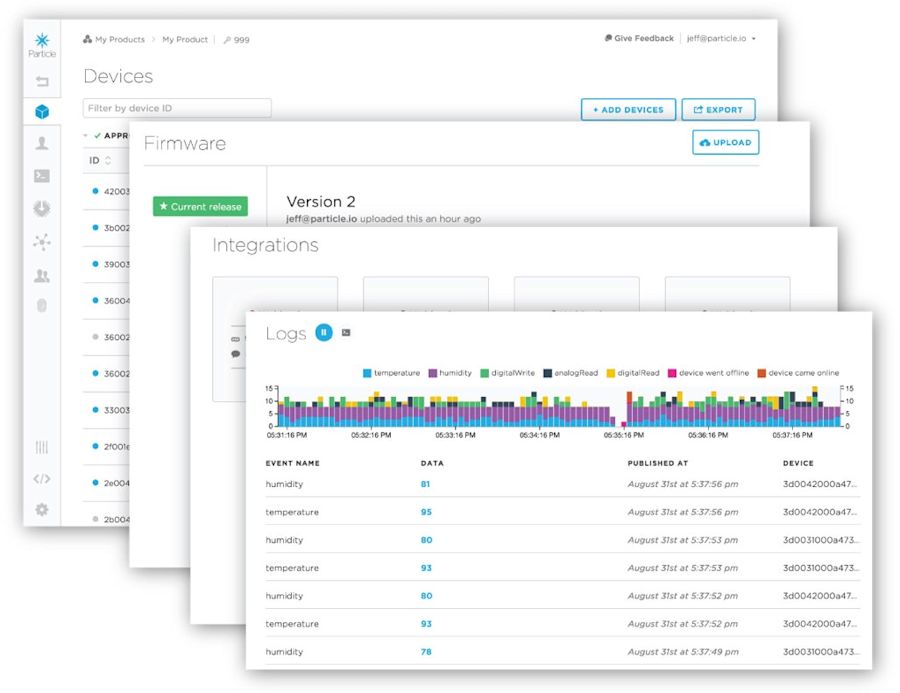Click the timestamp August 31st at 5:37:49 pm
Viewport: 900px width, 693px height.
tap(683, 652)
